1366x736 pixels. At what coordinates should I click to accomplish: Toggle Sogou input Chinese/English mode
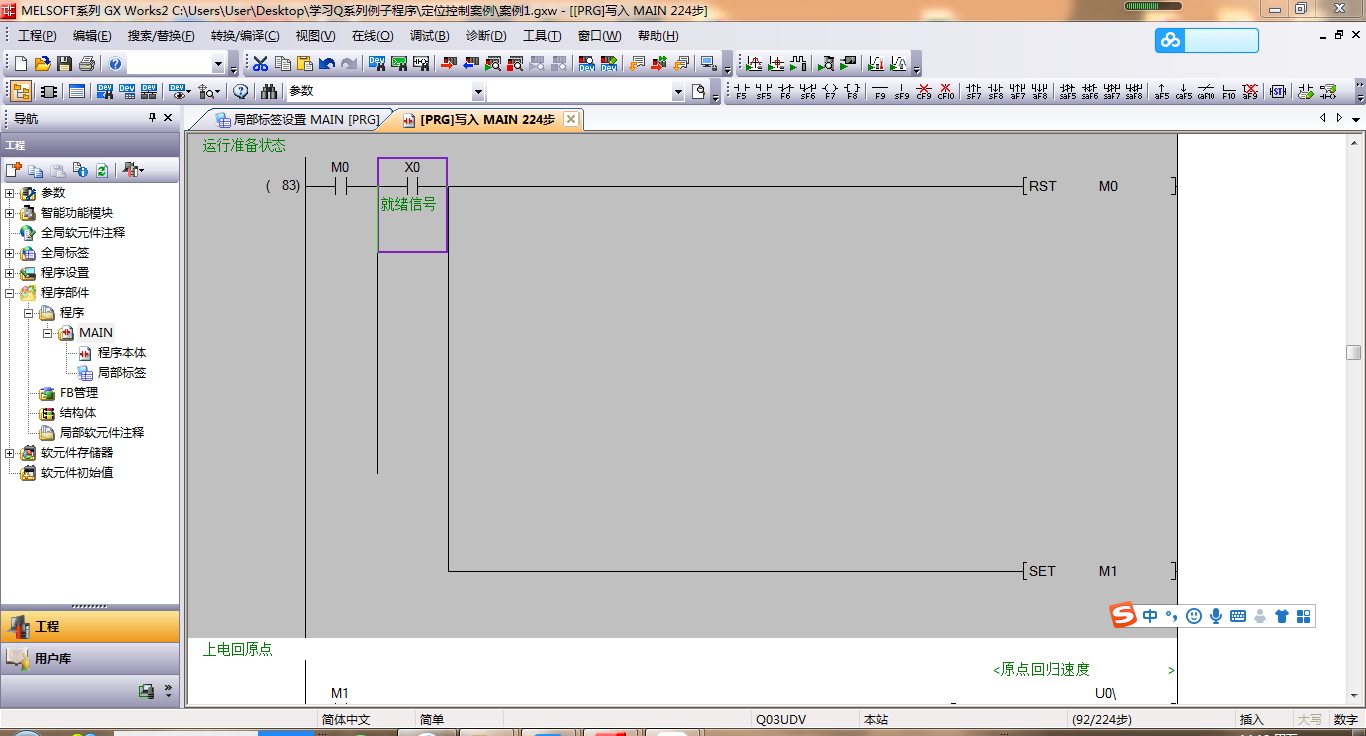point(1150,616)
